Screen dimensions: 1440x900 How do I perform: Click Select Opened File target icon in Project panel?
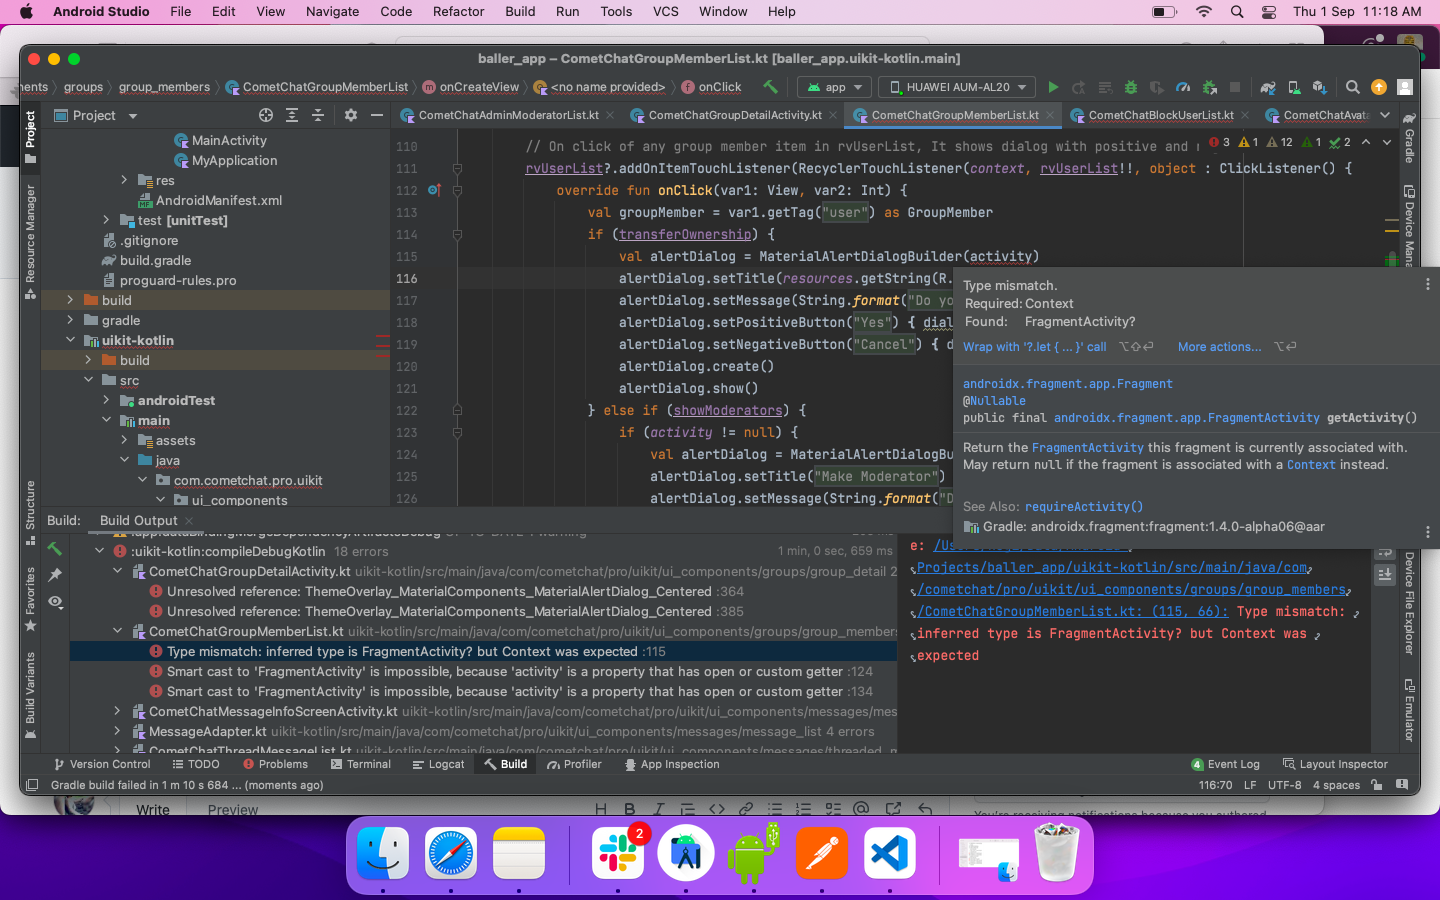[x=266, y=115]
